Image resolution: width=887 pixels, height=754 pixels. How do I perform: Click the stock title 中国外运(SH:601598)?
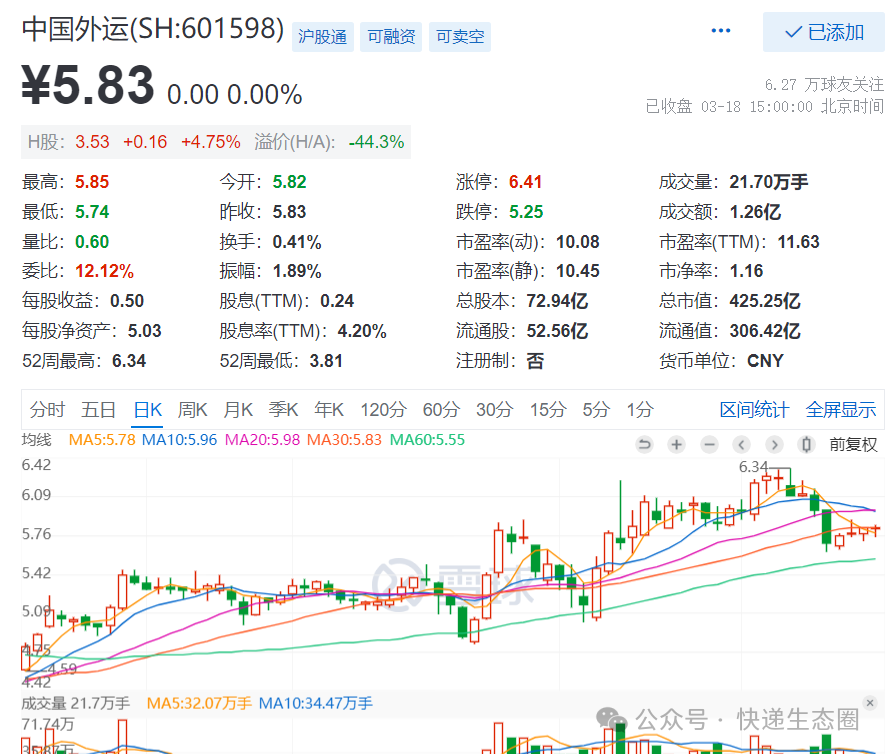(153, 29)
